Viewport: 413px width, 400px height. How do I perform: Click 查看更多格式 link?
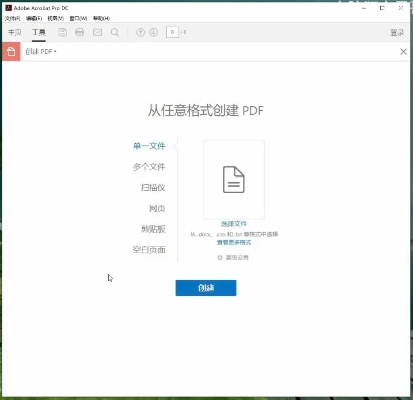click(x=234, y=242)
